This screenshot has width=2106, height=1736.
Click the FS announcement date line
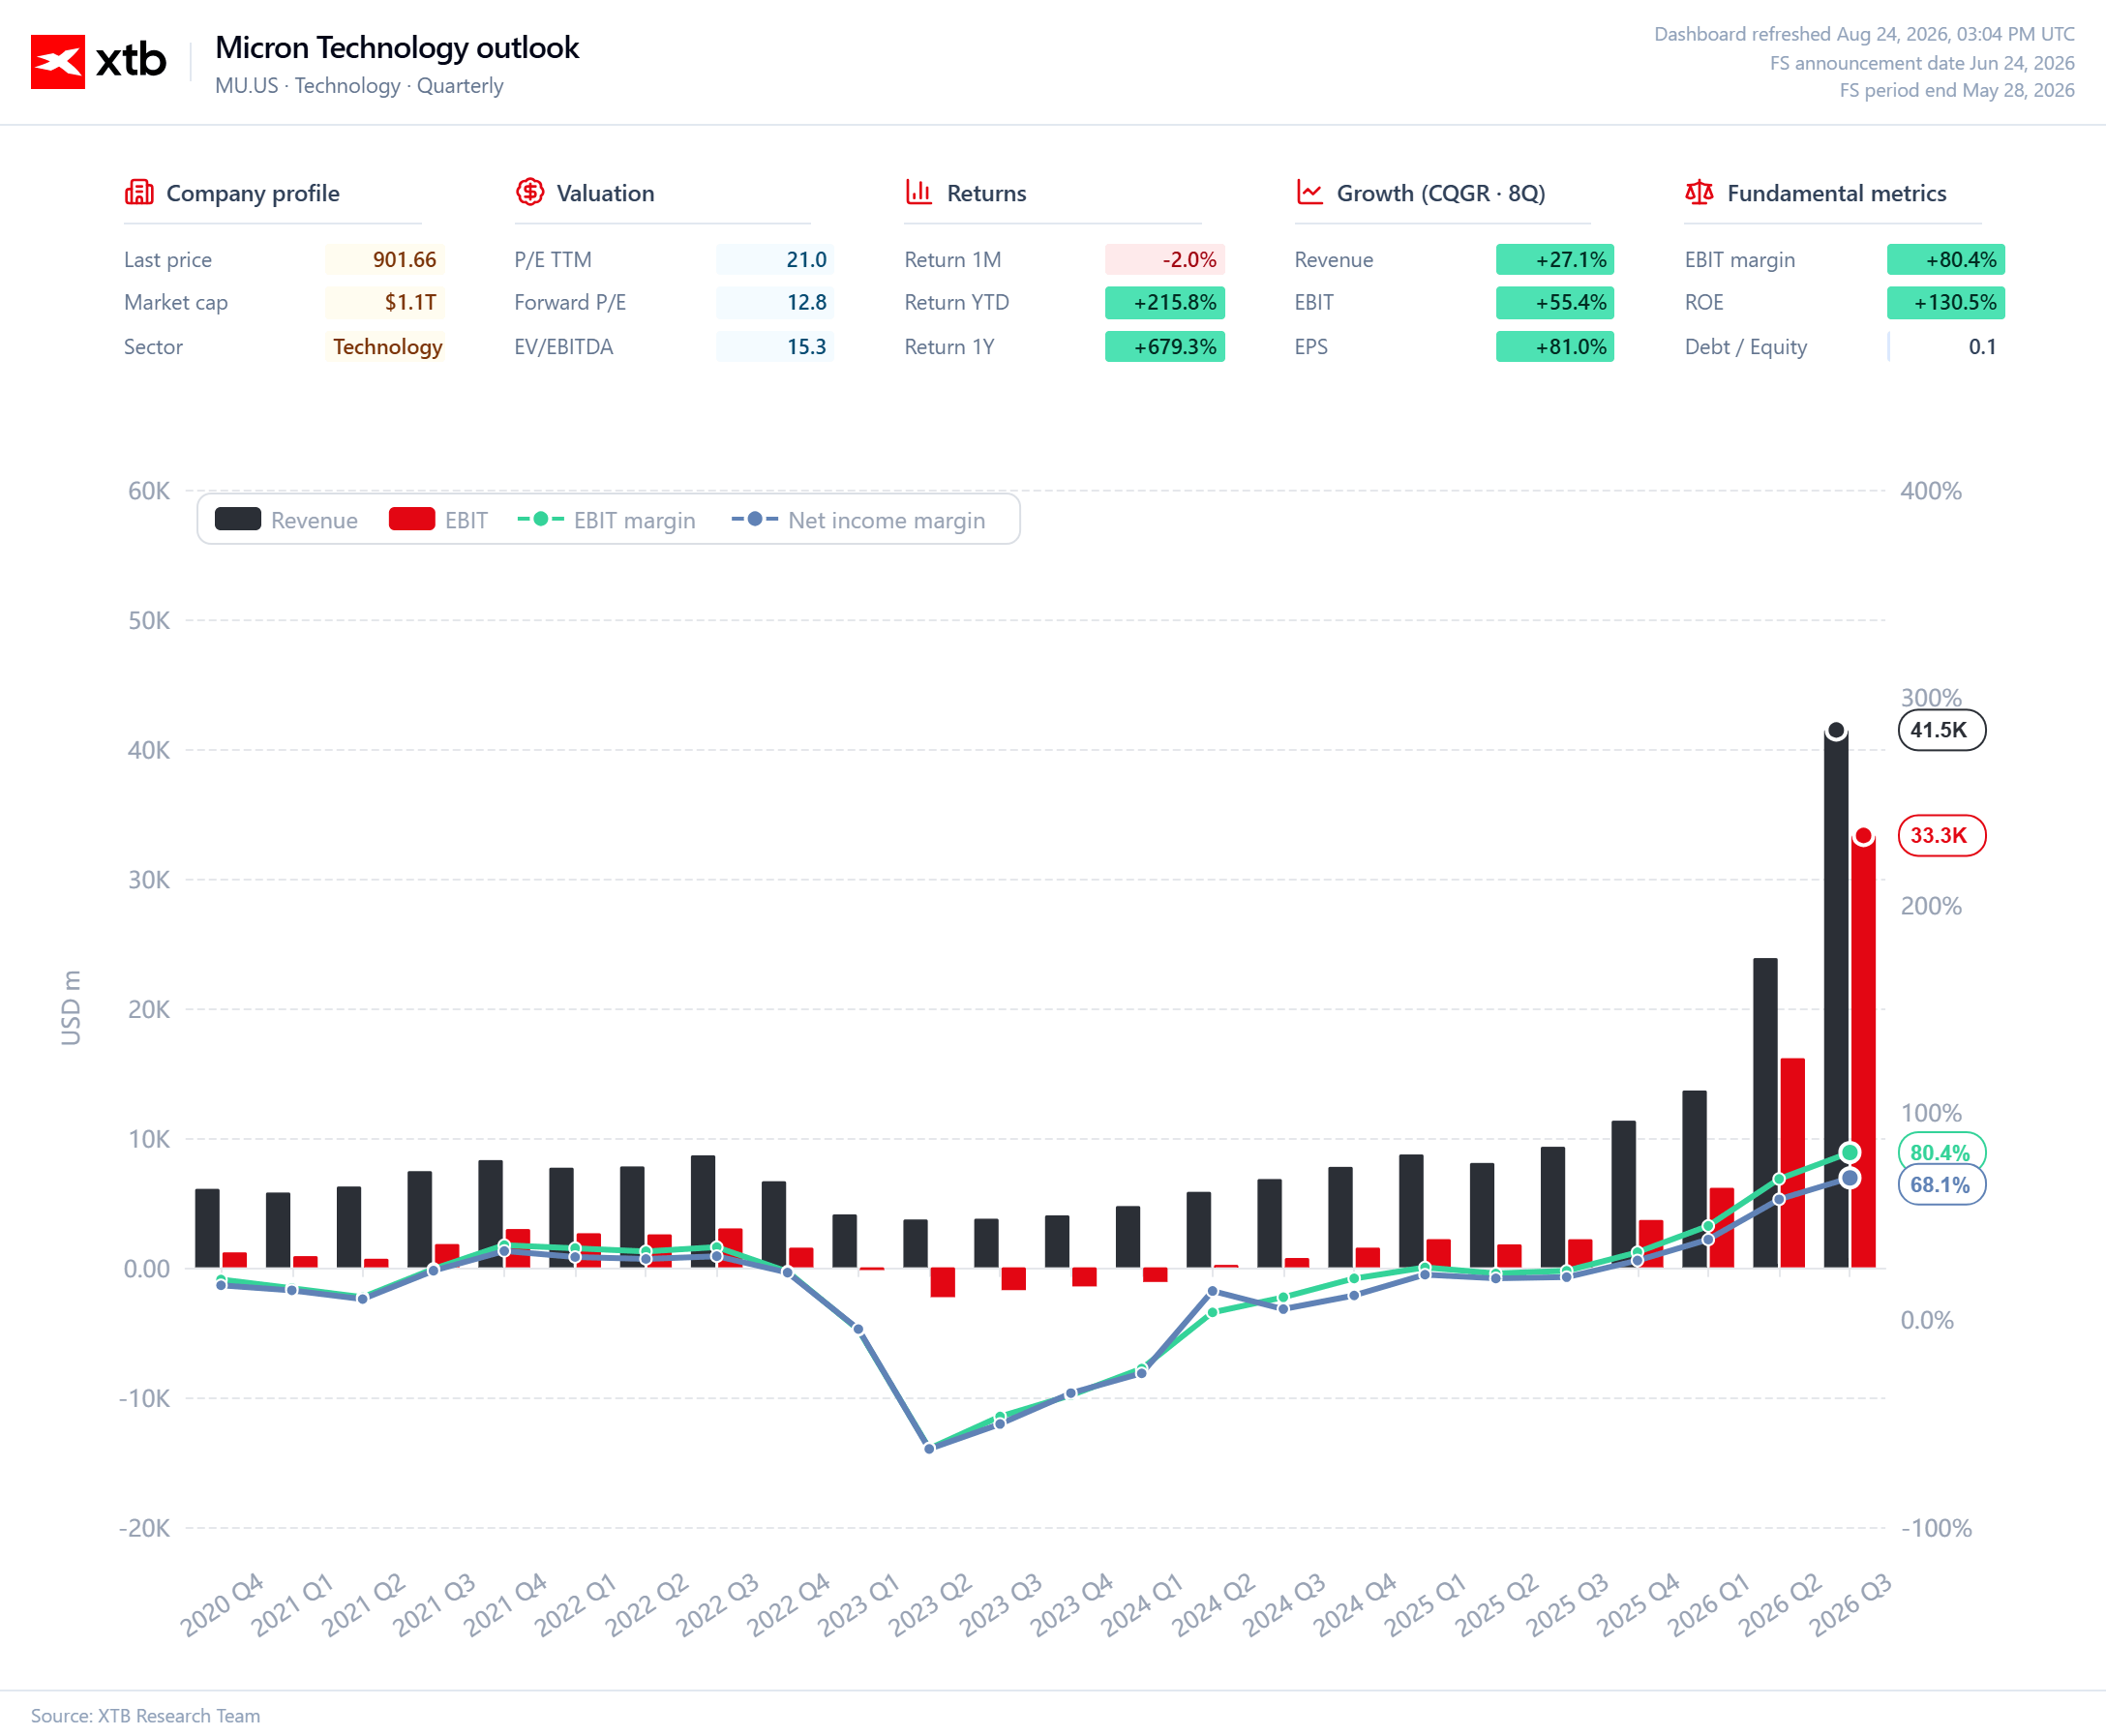[1922, 63]
